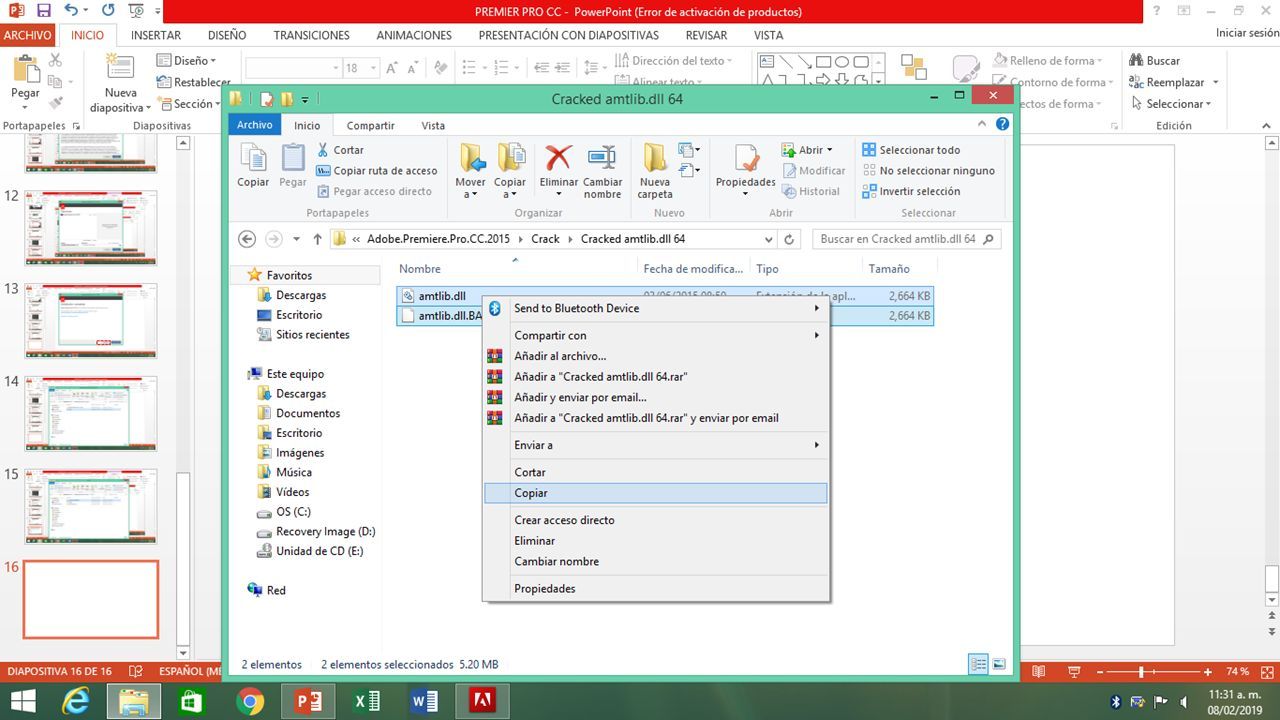Click Buscar in PowerPoint Edición group
The height and width of the screenshot is (720, 1280).
1155,61
